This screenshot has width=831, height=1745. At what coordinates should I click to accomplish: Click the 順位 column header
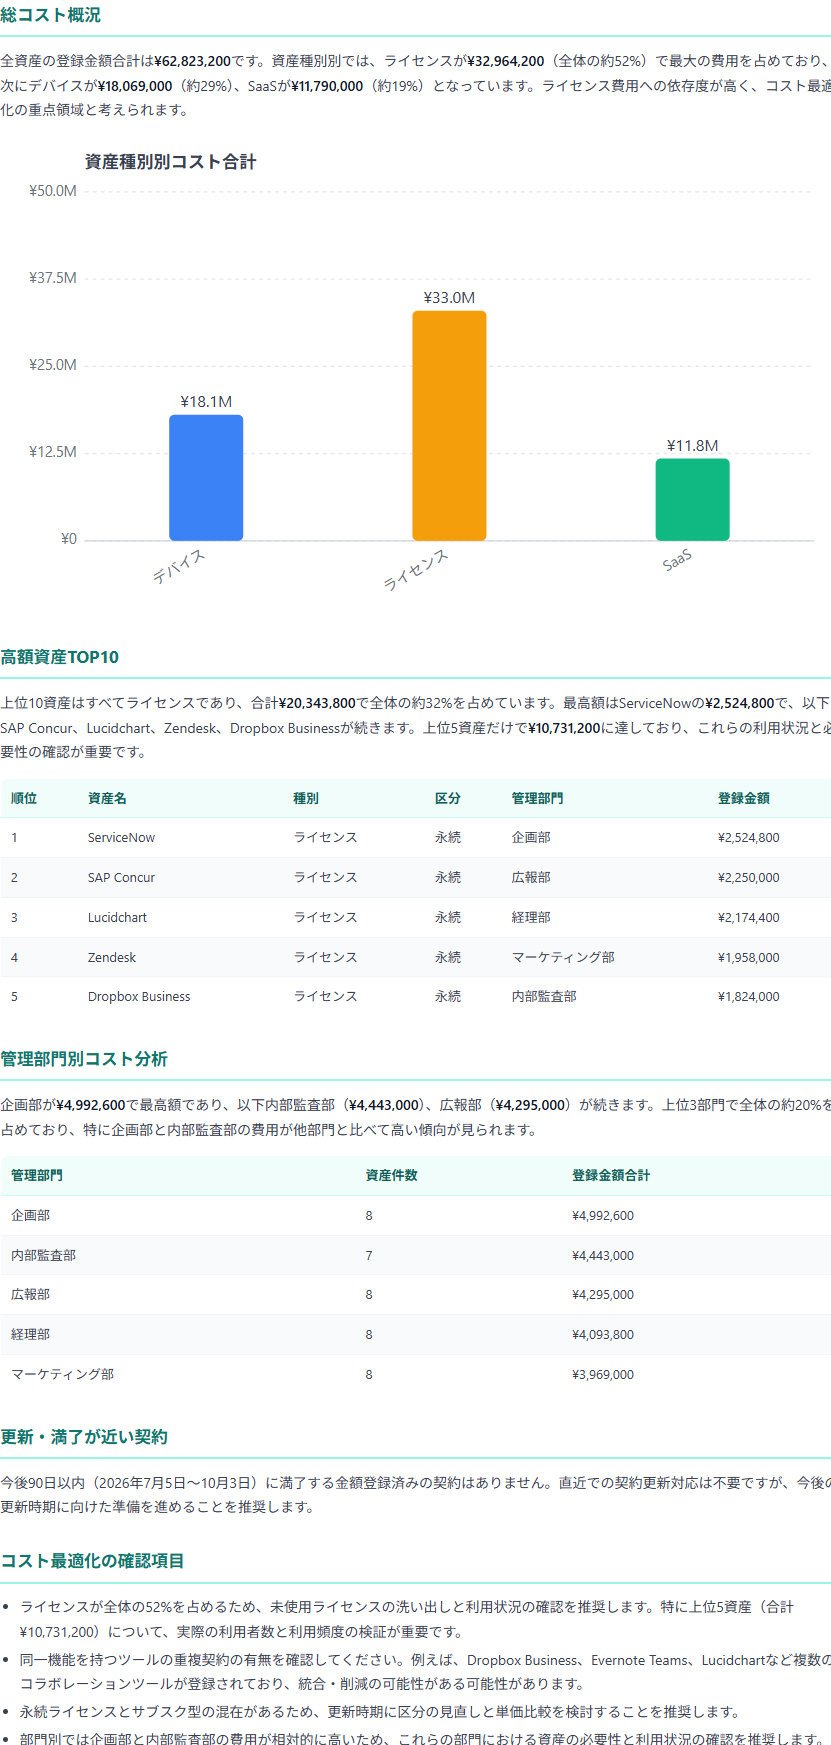tap(24, 798)
